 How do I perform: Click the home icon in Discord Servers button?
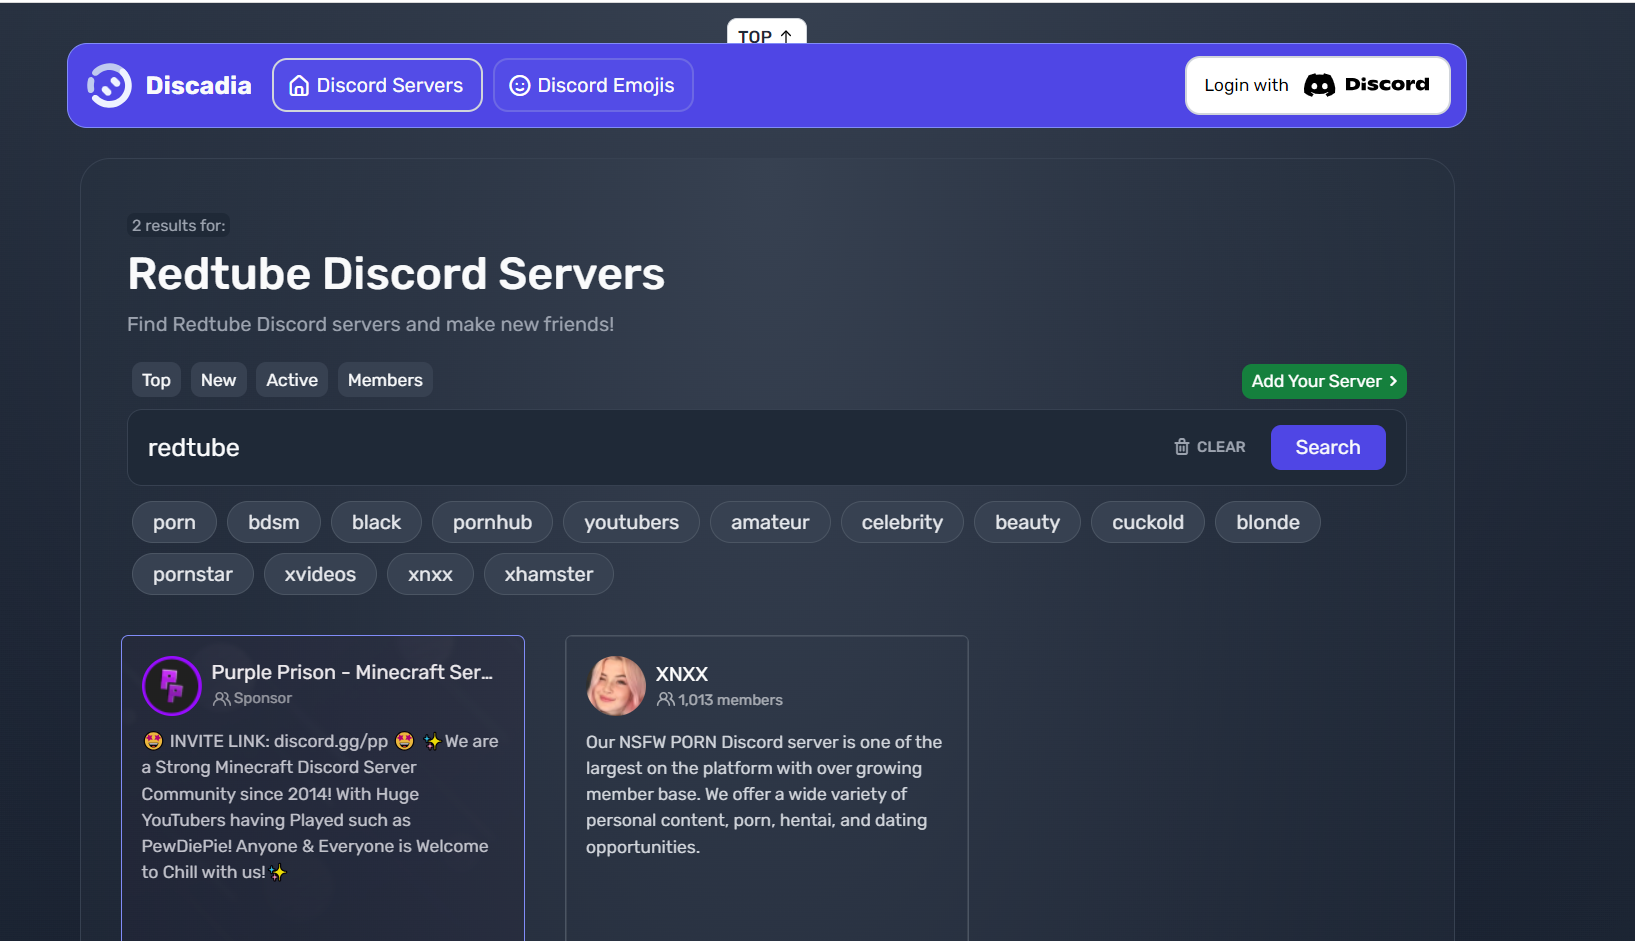click(x=299, y=86)
